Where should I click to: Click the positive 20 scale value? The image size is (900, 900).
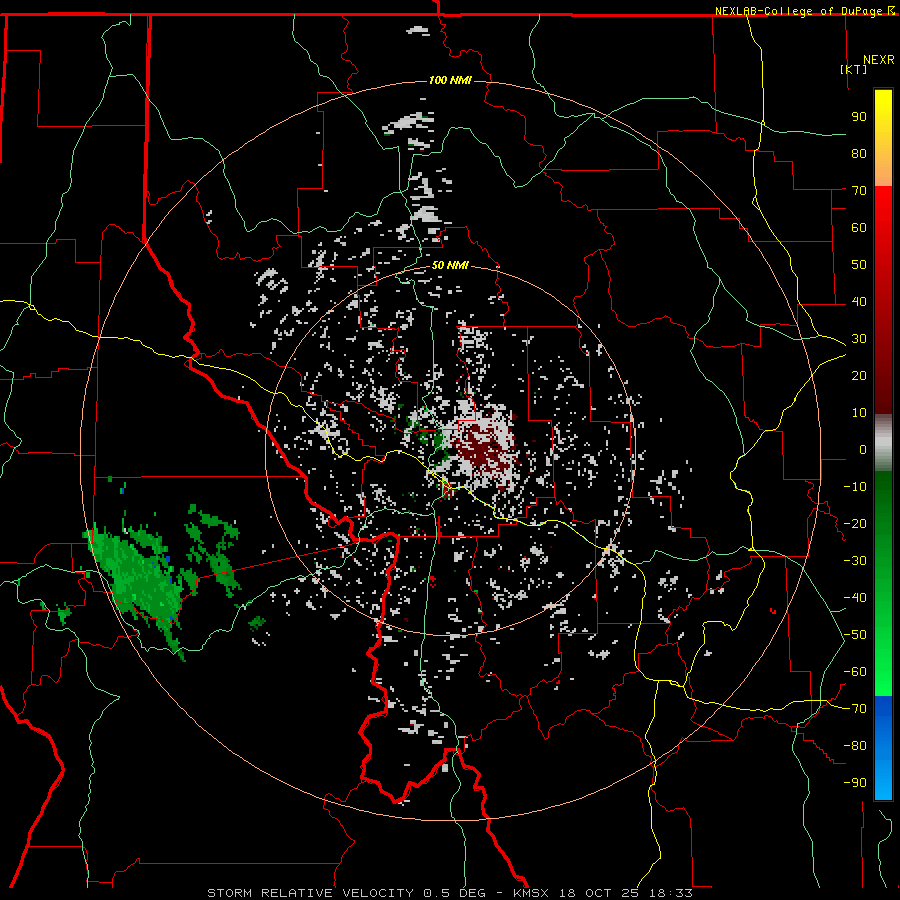pyautogui.click(x=859, y=376)
